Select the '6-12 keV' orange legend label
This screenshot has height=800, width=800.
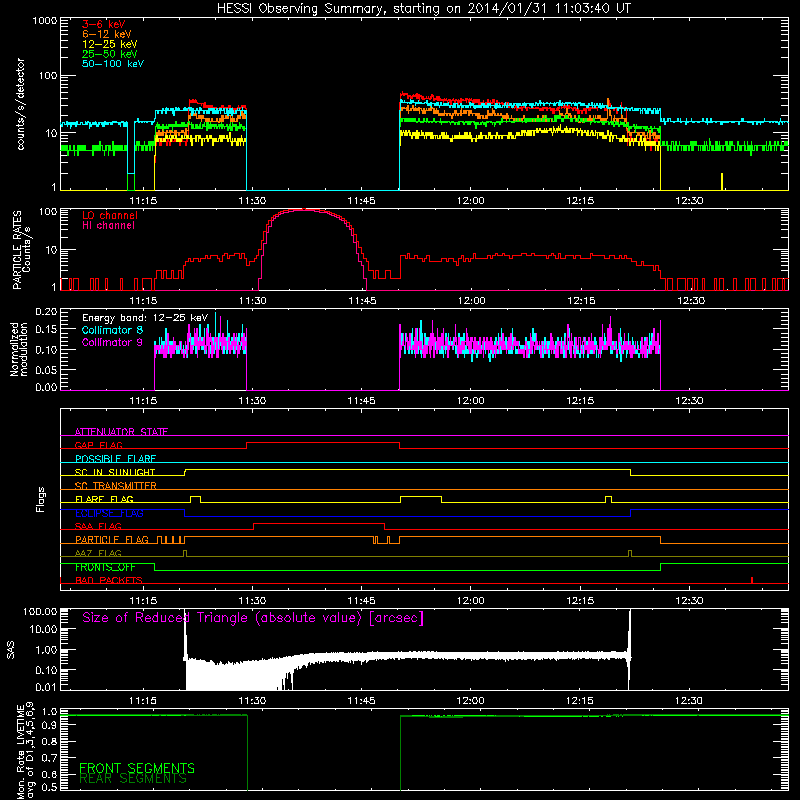coord(107,34)
